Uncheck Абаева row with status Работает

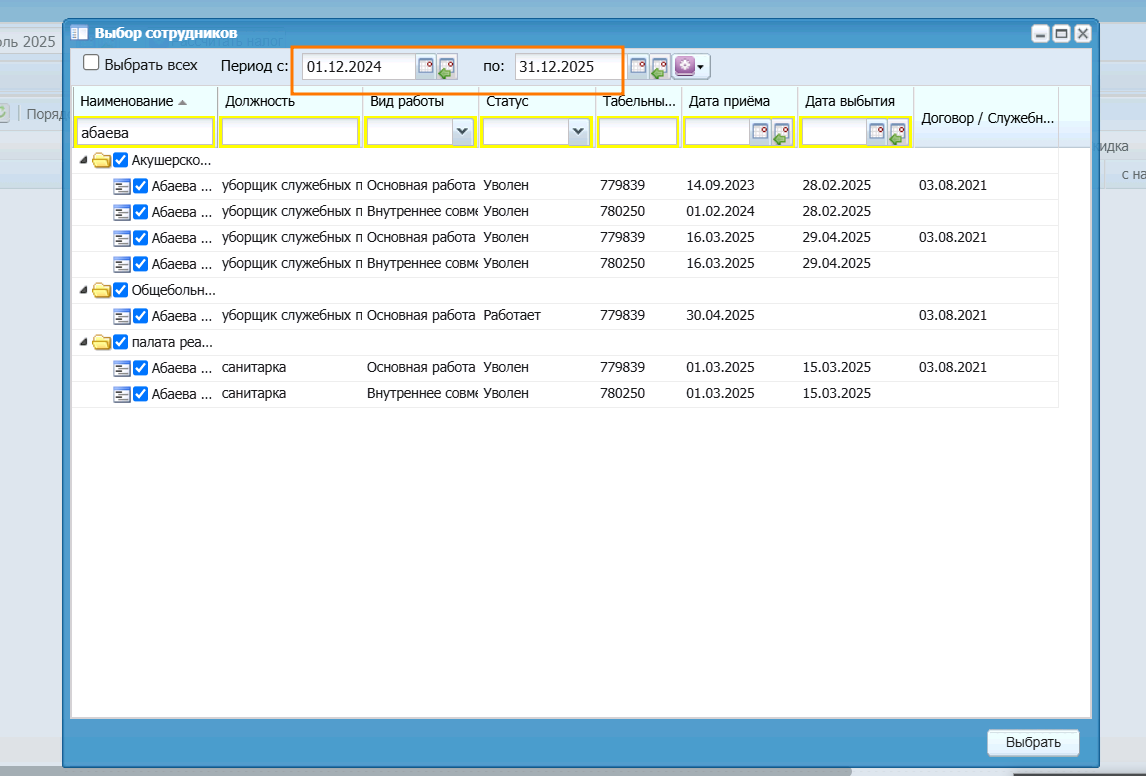[140, 316]
